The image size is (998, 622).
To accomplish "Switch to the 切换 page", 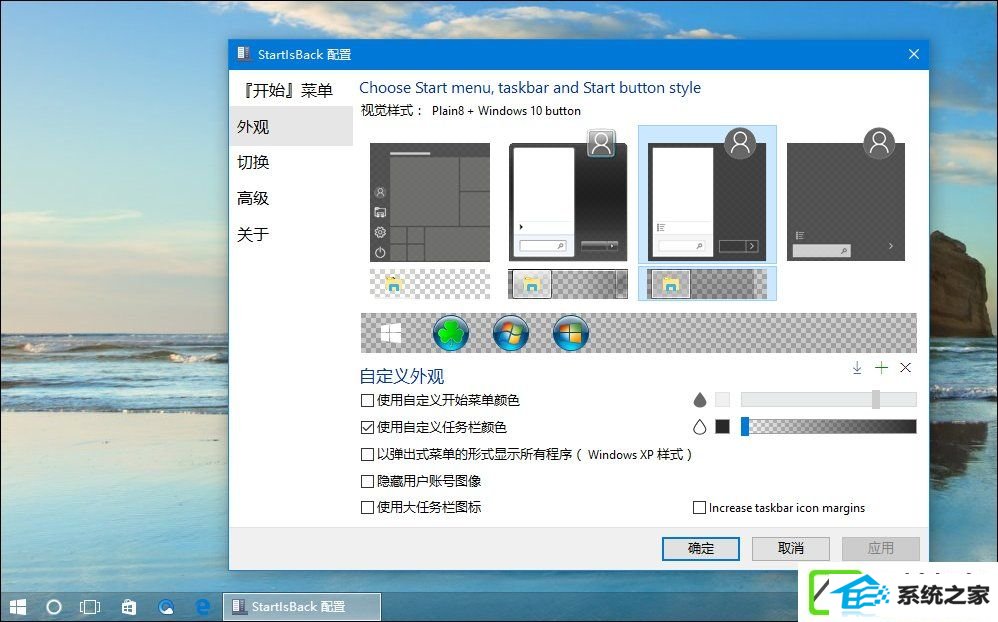I will click(290, 162).
